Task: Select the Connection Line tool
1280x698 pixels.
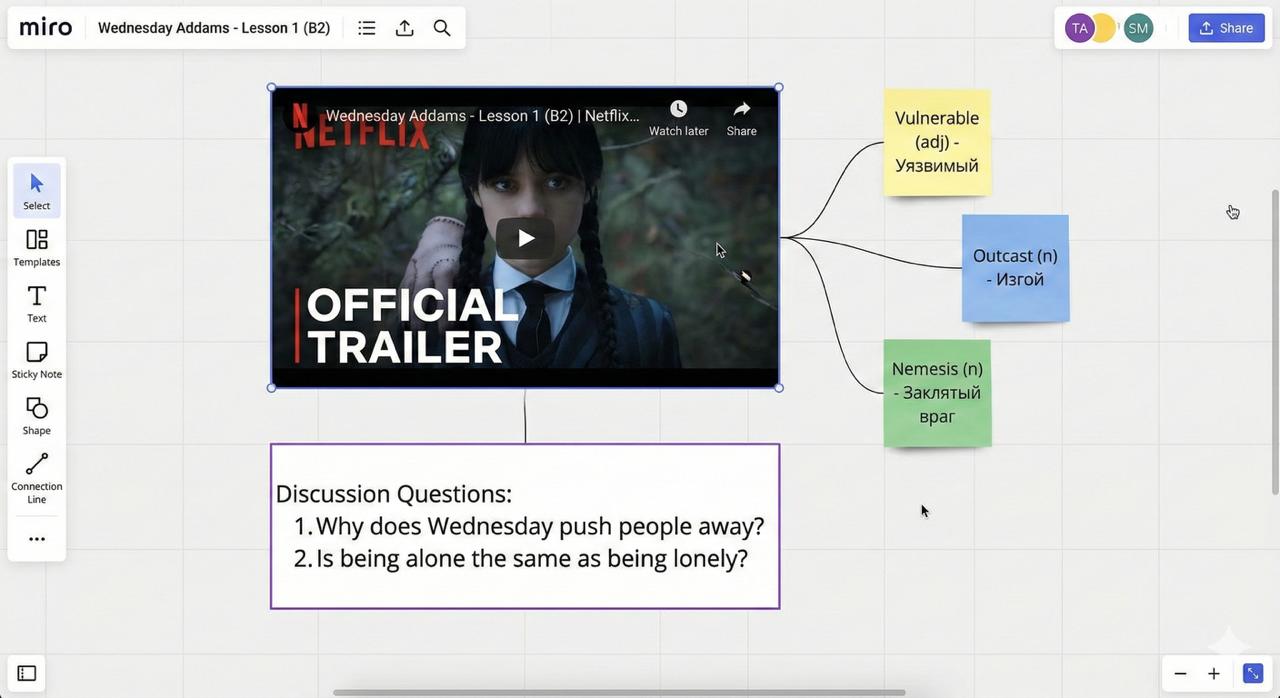Action: click(x=37, y=476)
